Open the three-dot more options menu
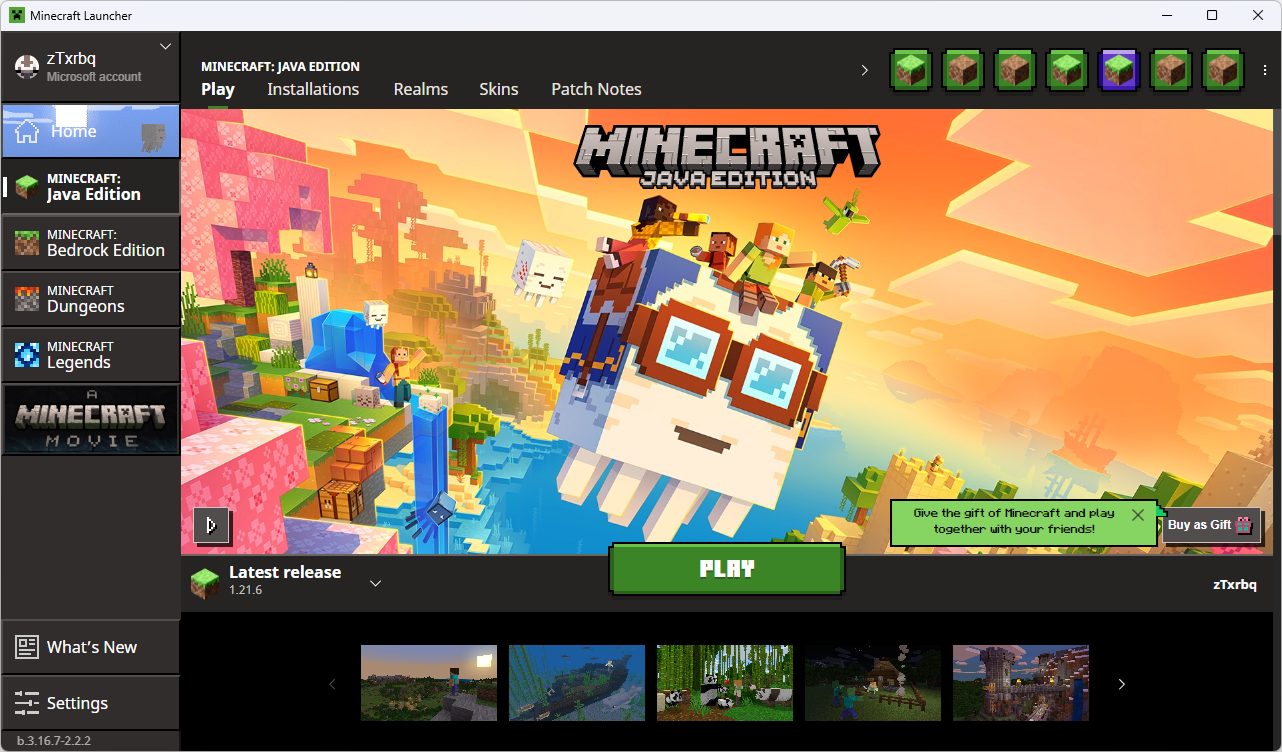Viewport: 1282px width, 752px height. (1265, 70)
